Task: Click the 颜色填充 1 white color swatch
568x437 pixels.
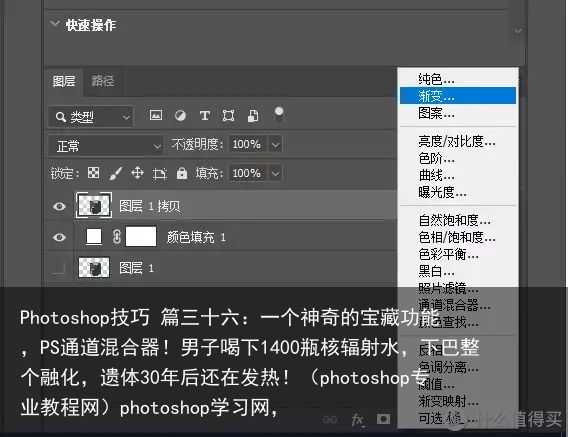Action: point(94,236)
